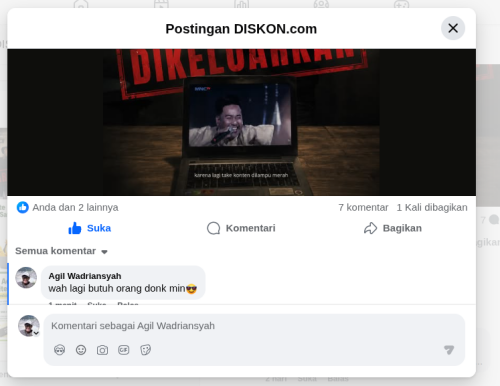Open Agil Wadriansyah's commenter avatar

26,277
